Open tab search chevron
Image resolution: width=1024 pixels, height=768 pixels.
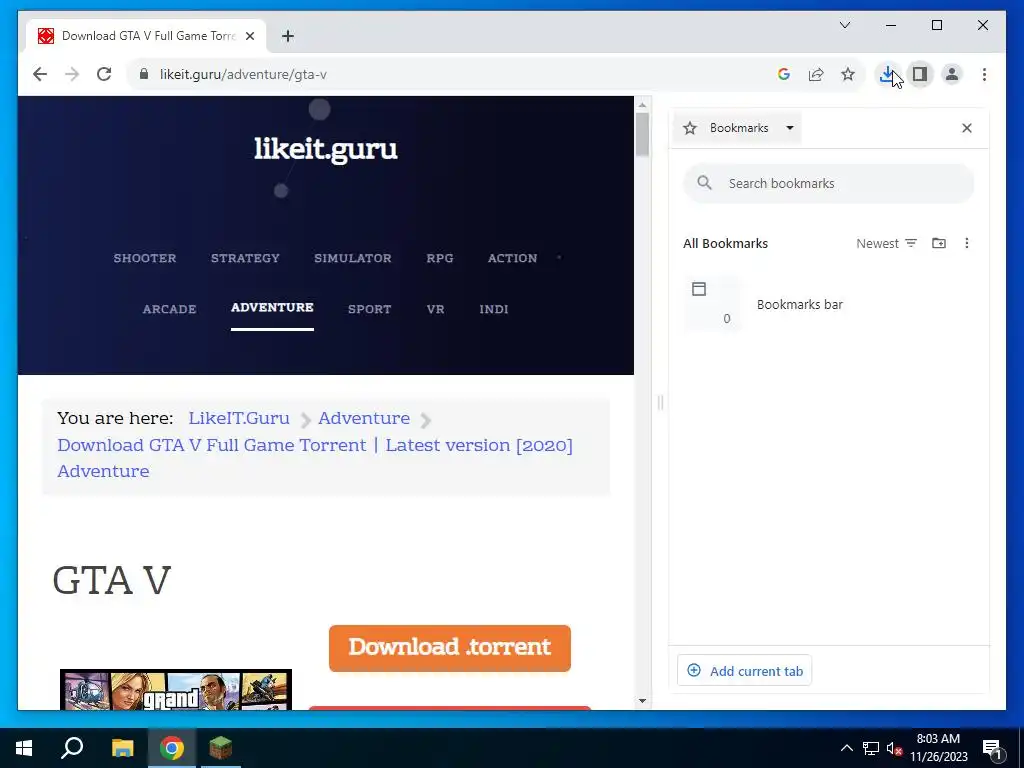844,25
